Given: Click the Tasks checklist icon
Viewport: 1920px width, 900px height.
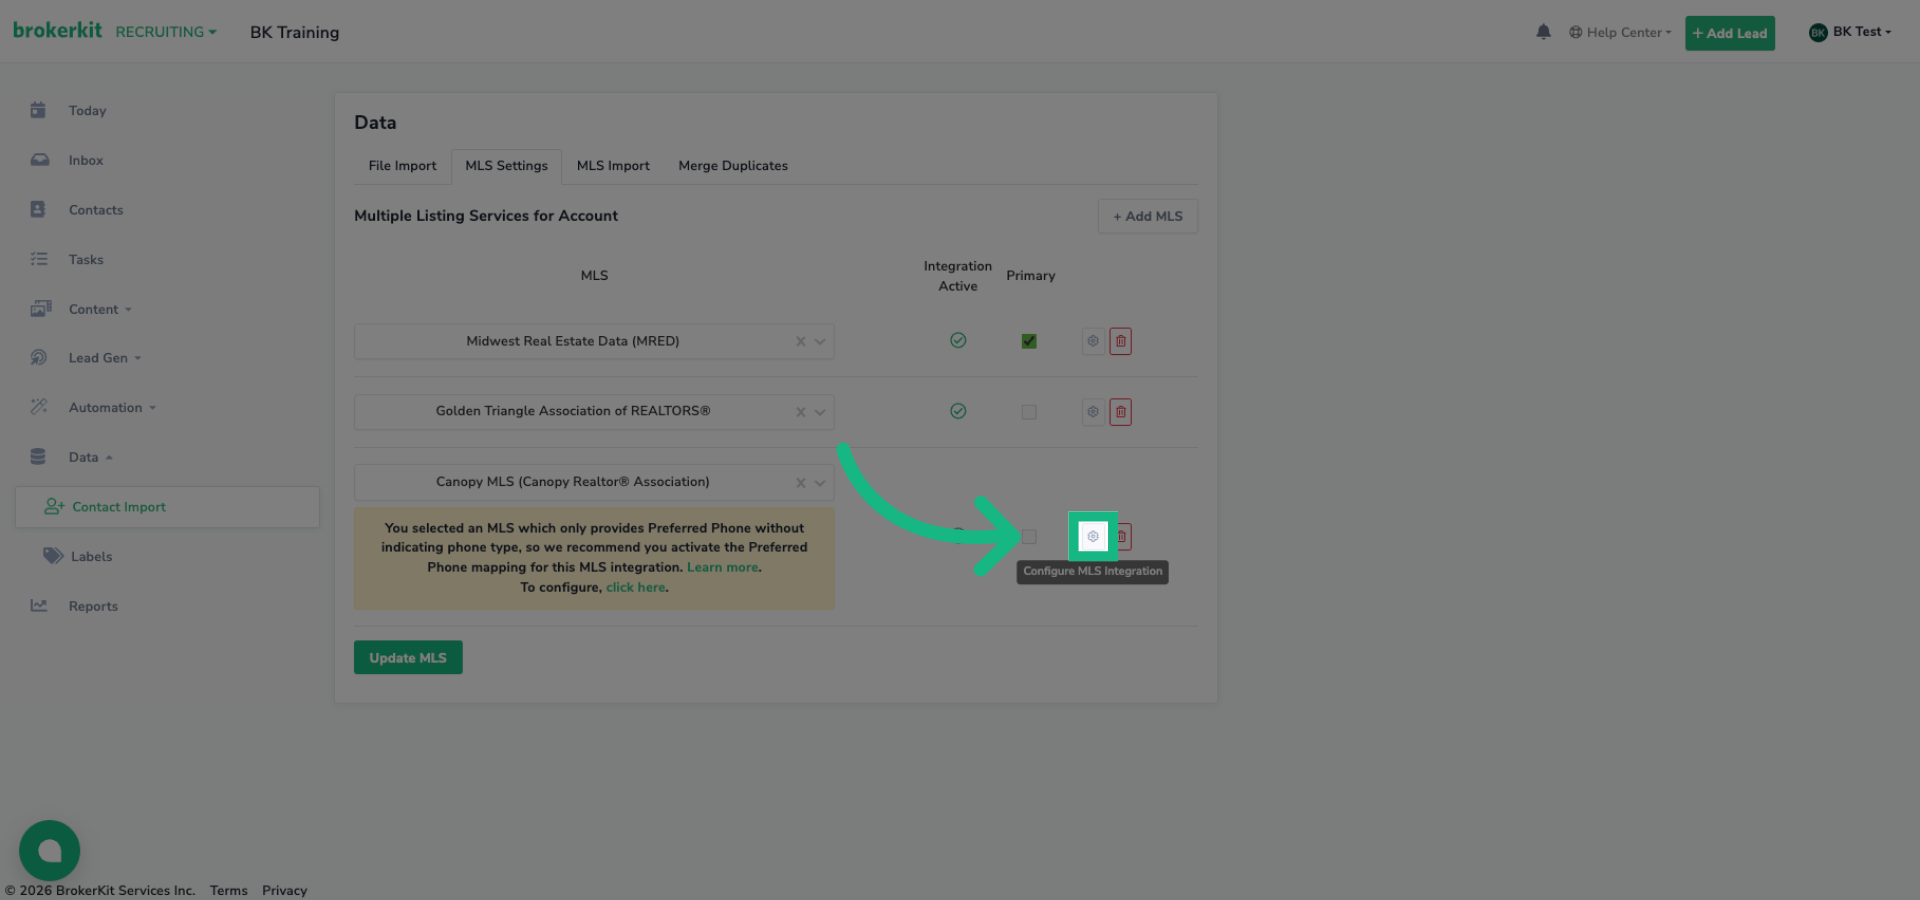Looking at the screenshot, I should pos(39,259).
